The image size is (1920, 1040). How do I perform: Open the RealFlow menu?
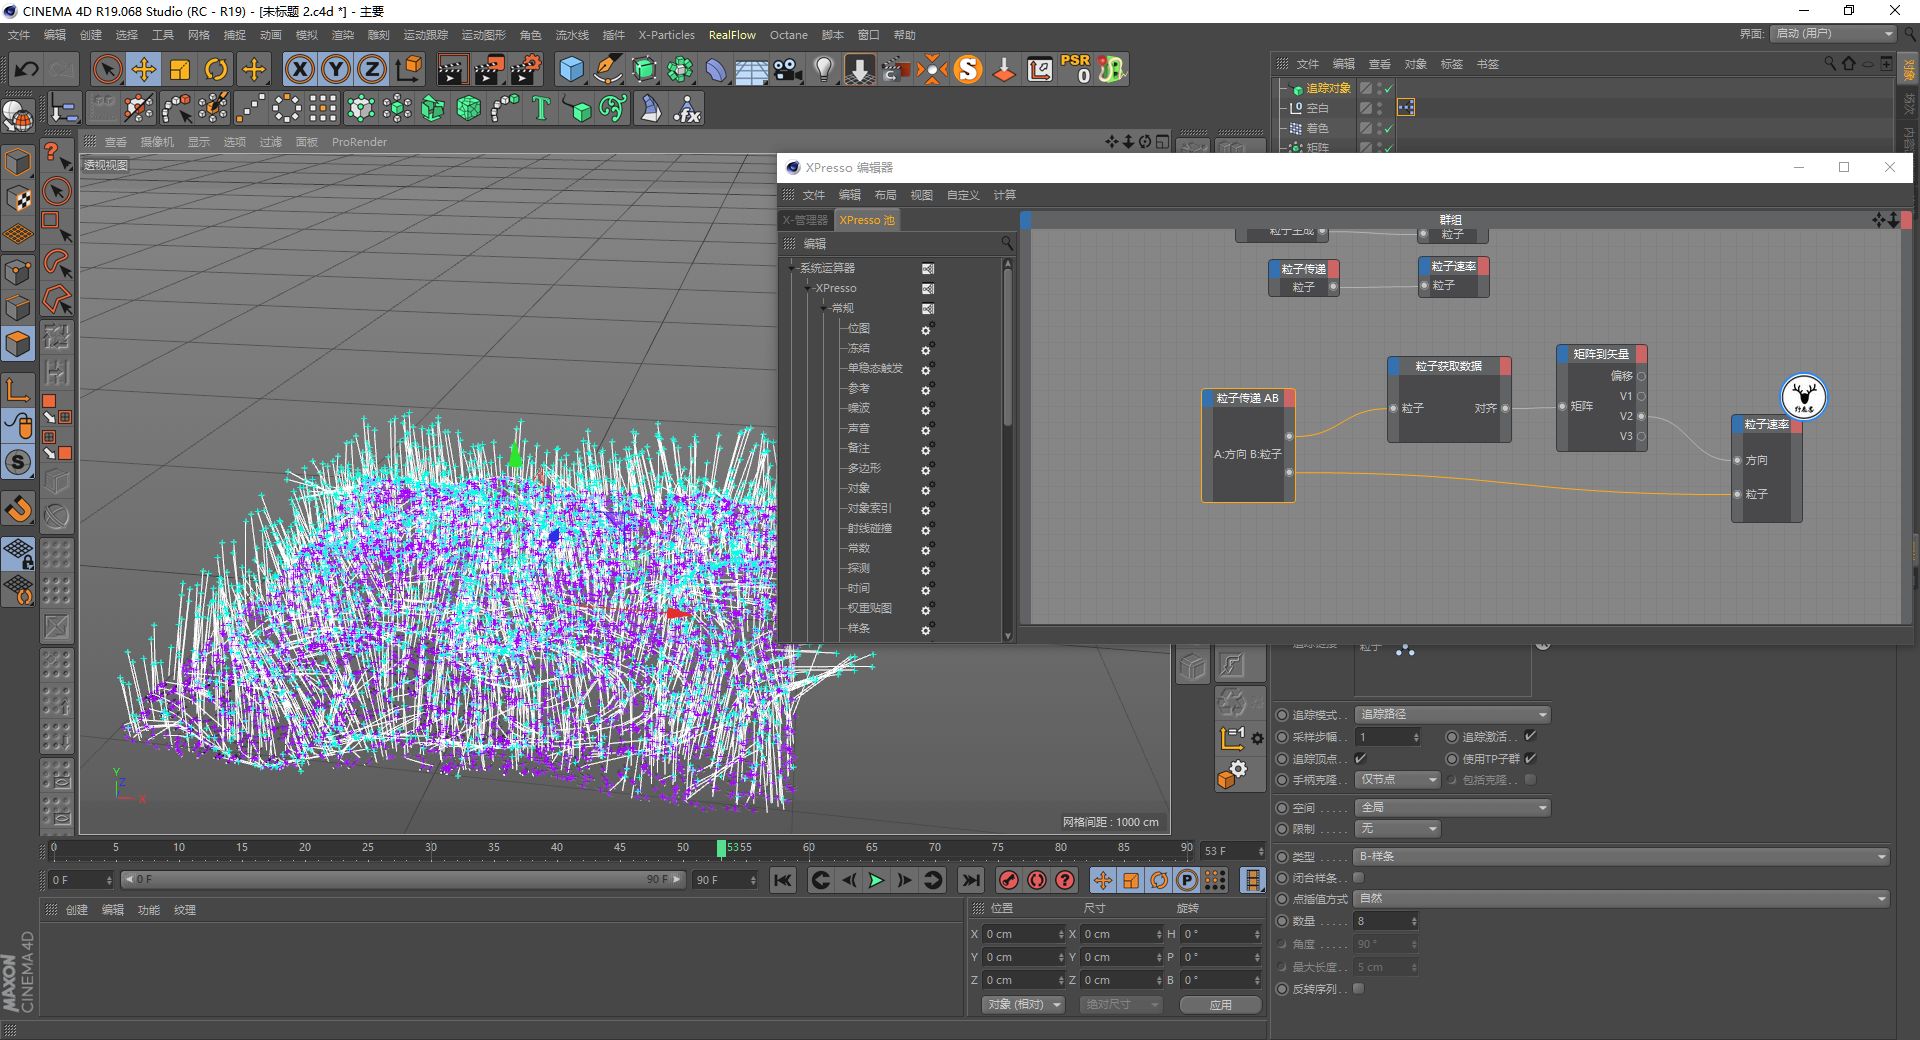tap(732, 35)
